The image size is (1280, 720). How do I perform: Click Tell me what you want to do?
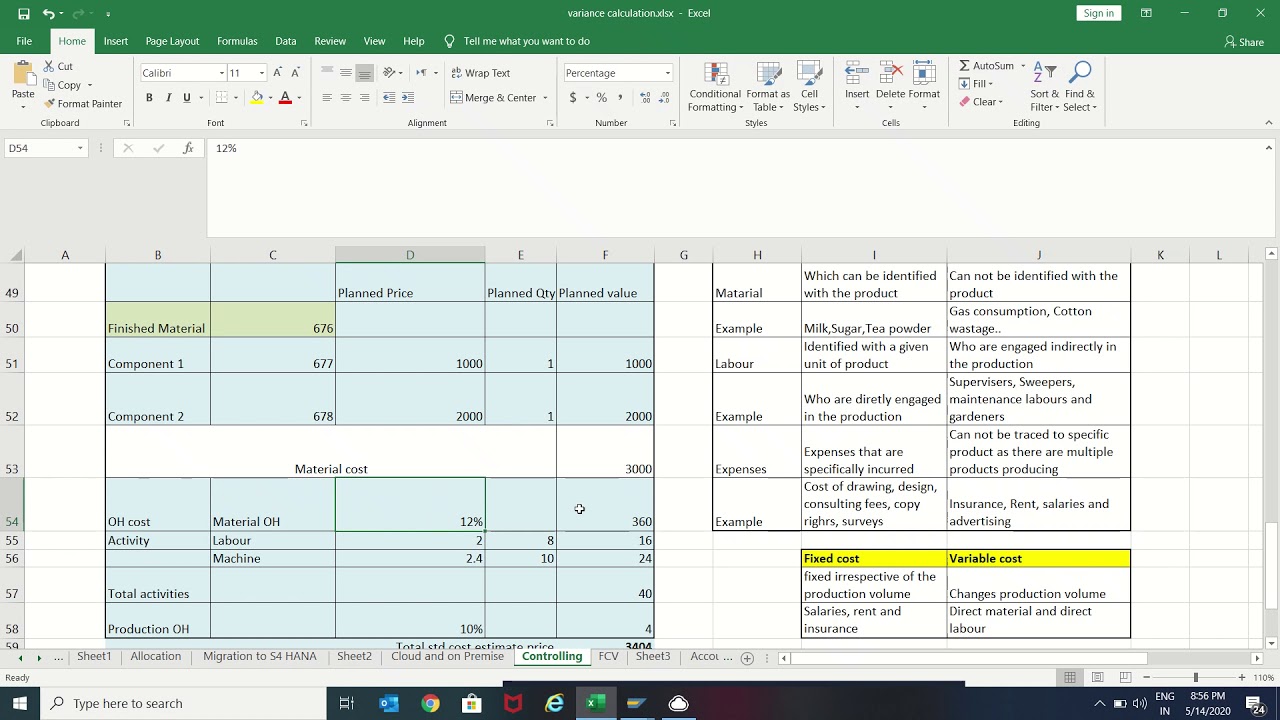tap(526, 41)
